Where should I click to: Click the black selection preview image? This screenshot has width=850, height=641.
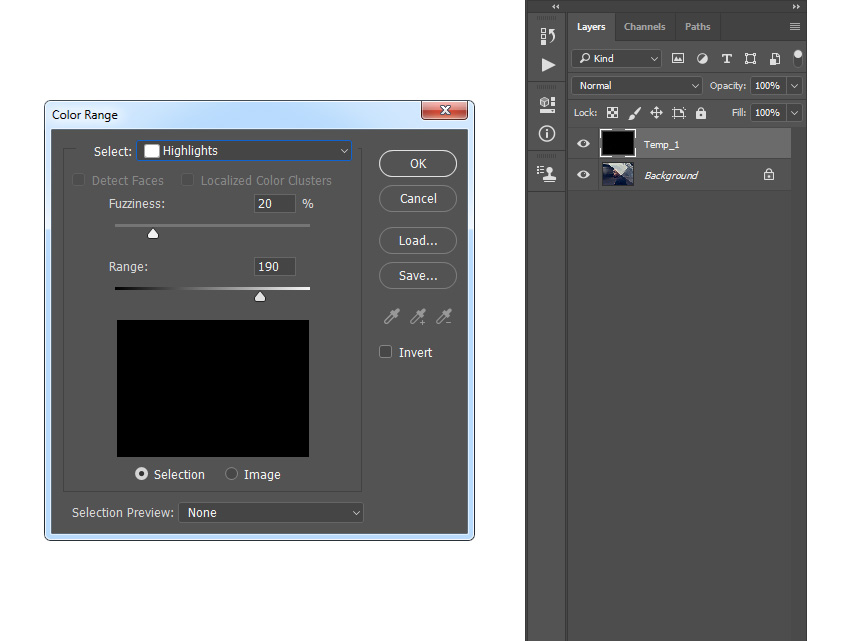(213, 388)
